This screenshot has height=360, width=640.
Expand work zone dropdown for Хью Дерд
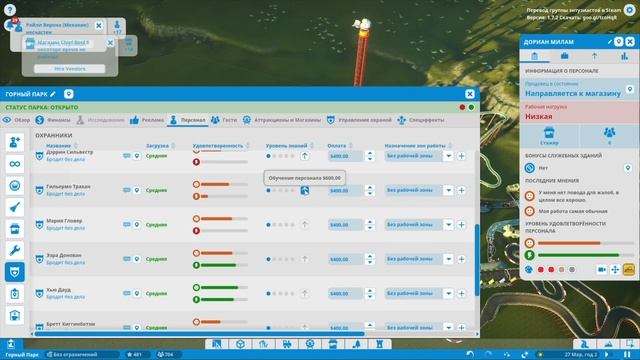click(448, 293)
